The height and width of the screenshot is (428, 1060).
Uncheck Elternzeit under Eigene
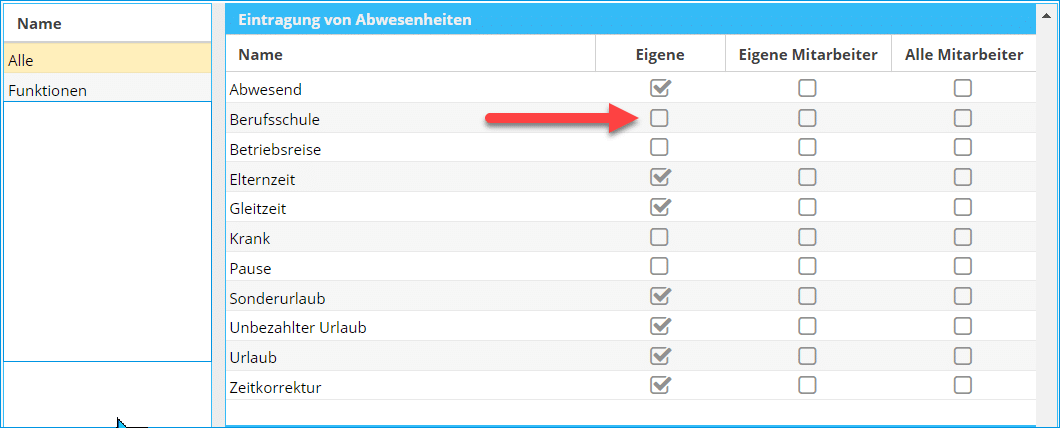pyautogui.click(x=660, y=178)
